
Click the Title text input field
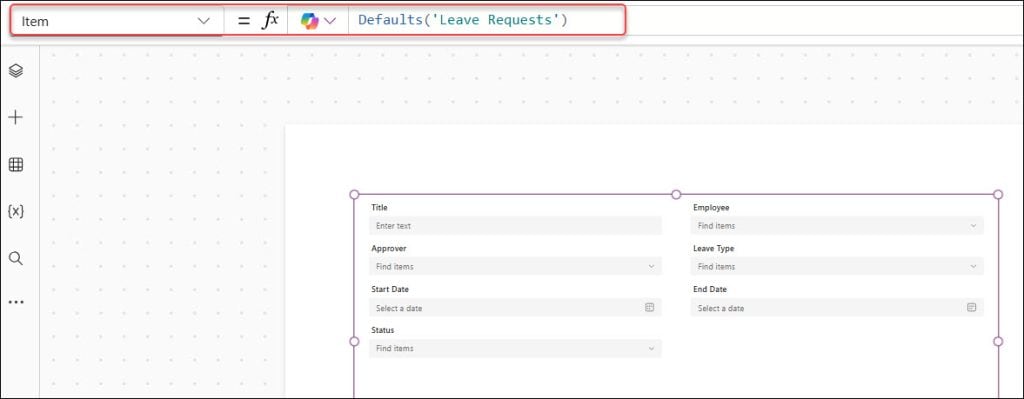pos(515,225)
